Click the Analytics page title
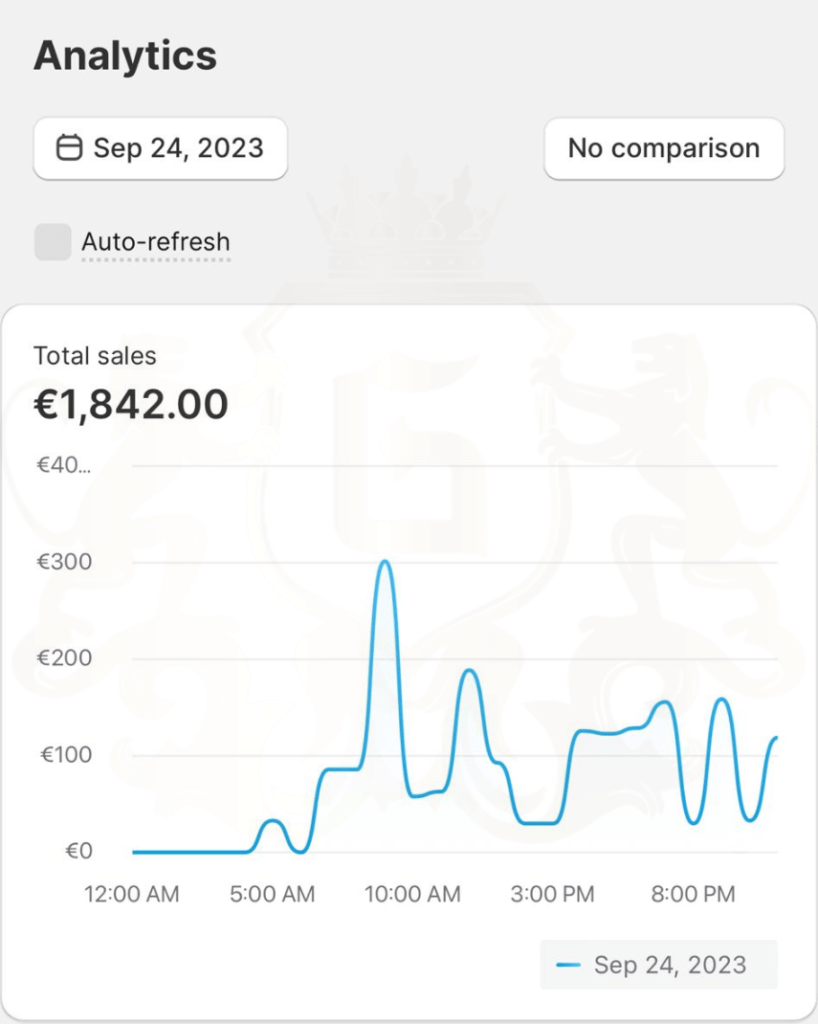 tap(125, 56)
